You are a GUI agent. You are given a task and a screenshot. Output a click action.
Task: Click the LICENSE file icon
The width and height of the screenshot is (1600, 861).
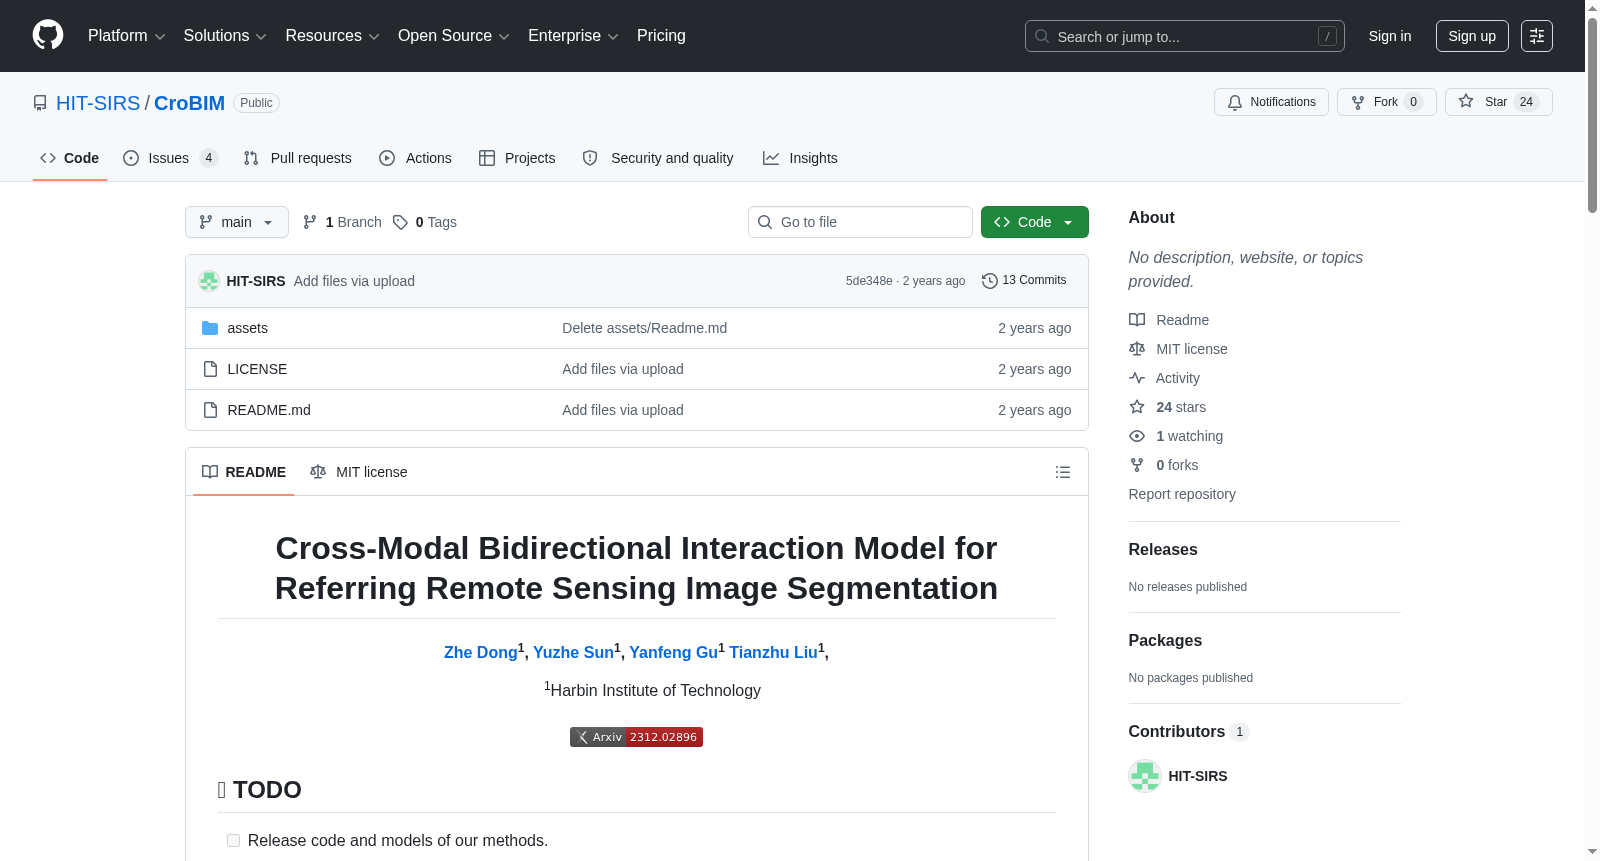[210, 369]
